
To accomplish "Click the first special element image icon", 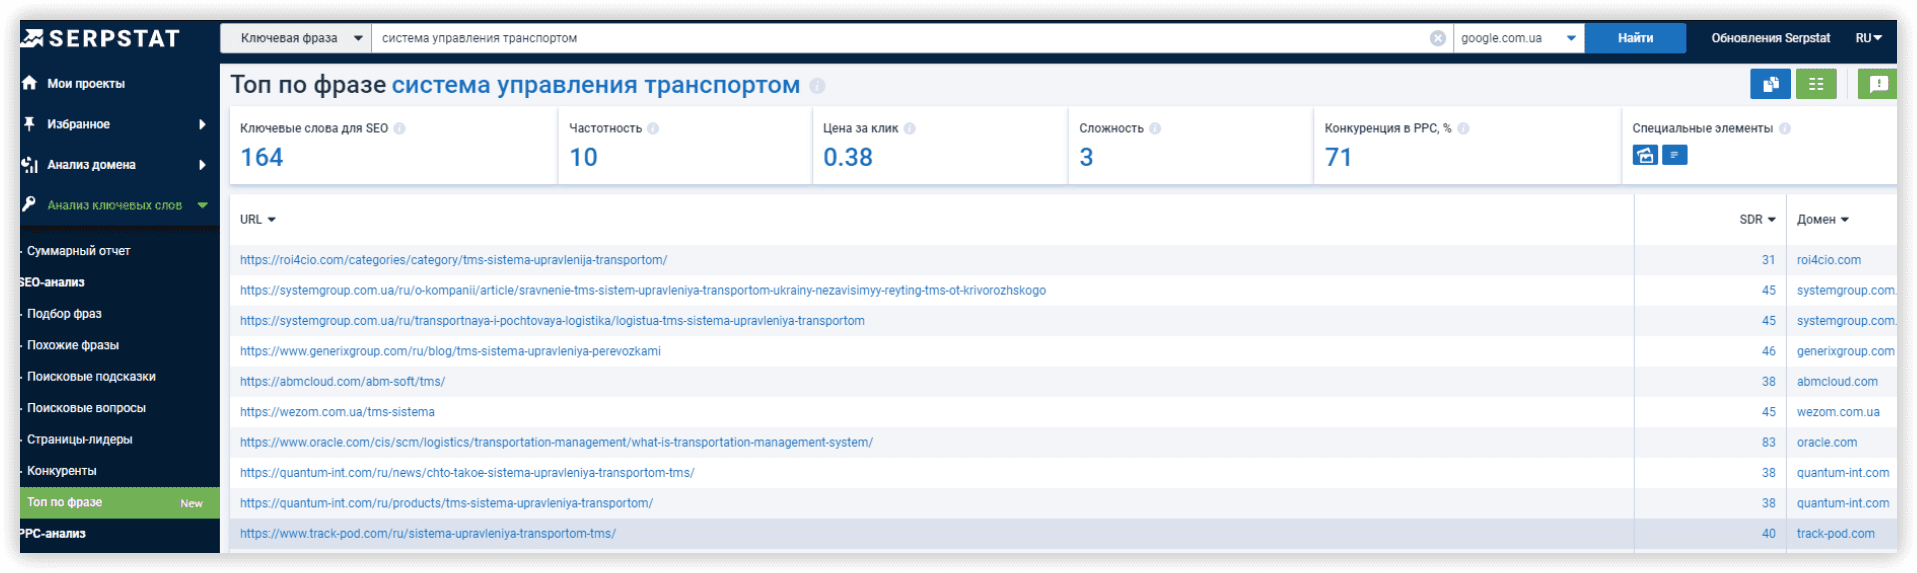I will point(1645,155).
